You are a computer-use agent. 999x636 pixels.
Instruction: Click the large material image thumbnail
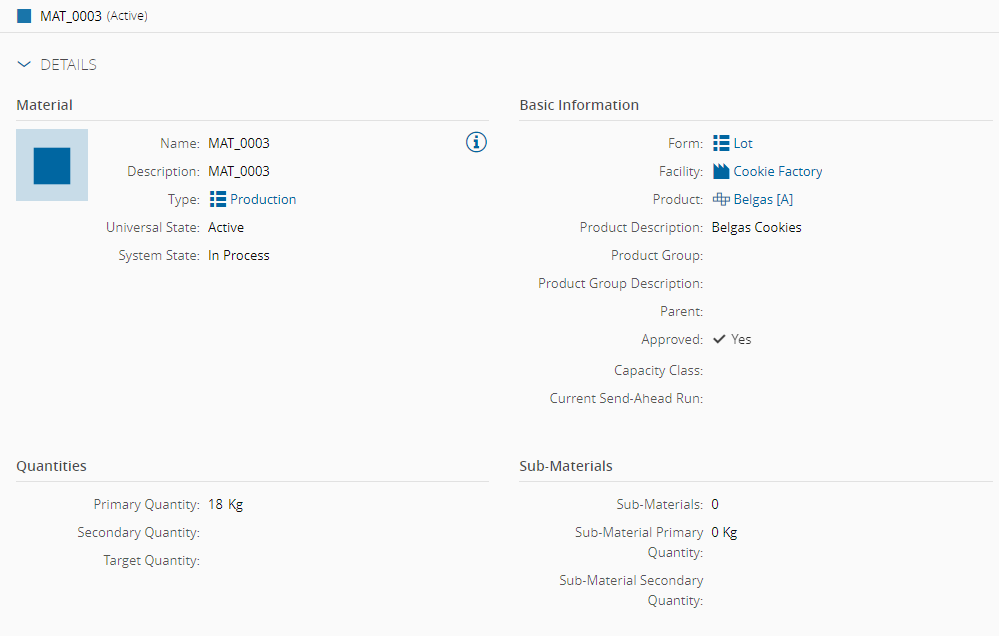52,165
